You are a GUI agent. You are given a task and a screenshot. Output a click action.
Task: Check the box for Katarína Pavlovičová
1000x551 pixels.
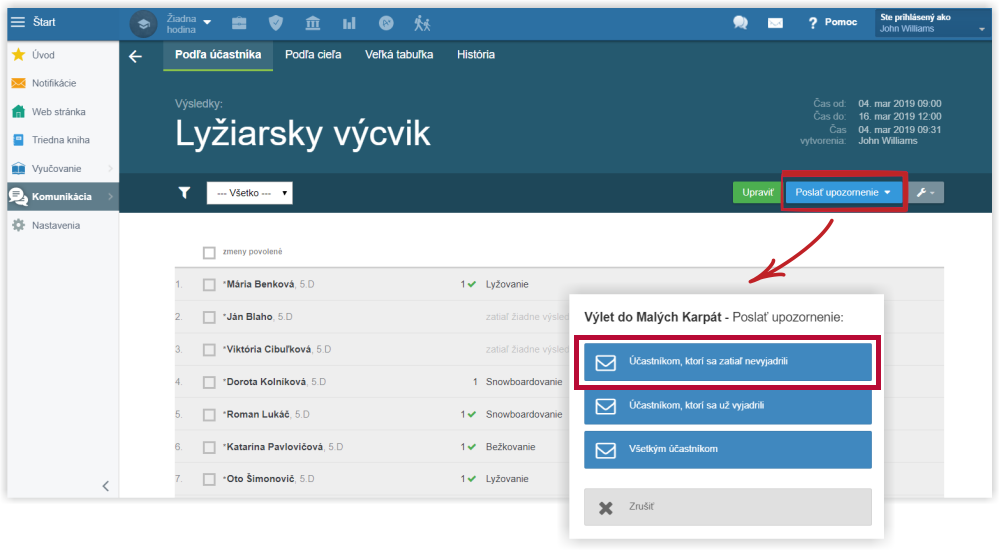(x=209, y=447)
